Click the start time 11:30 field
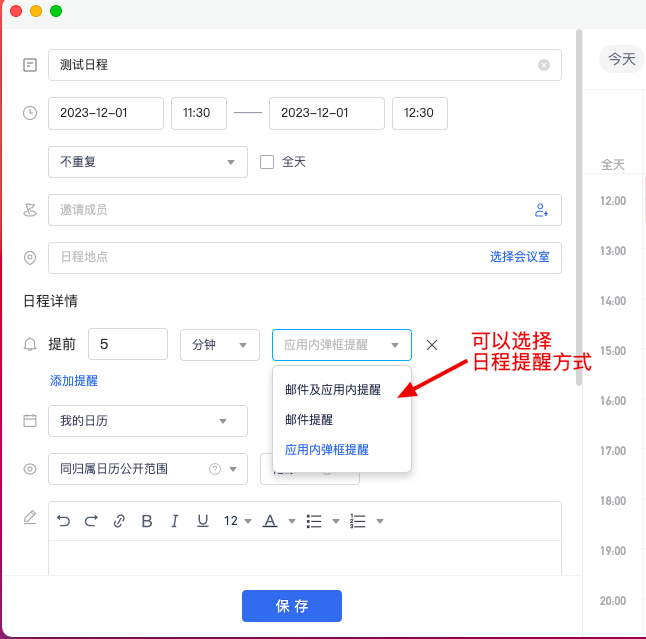This screenshot has height=639, width=646. point(199,113)
